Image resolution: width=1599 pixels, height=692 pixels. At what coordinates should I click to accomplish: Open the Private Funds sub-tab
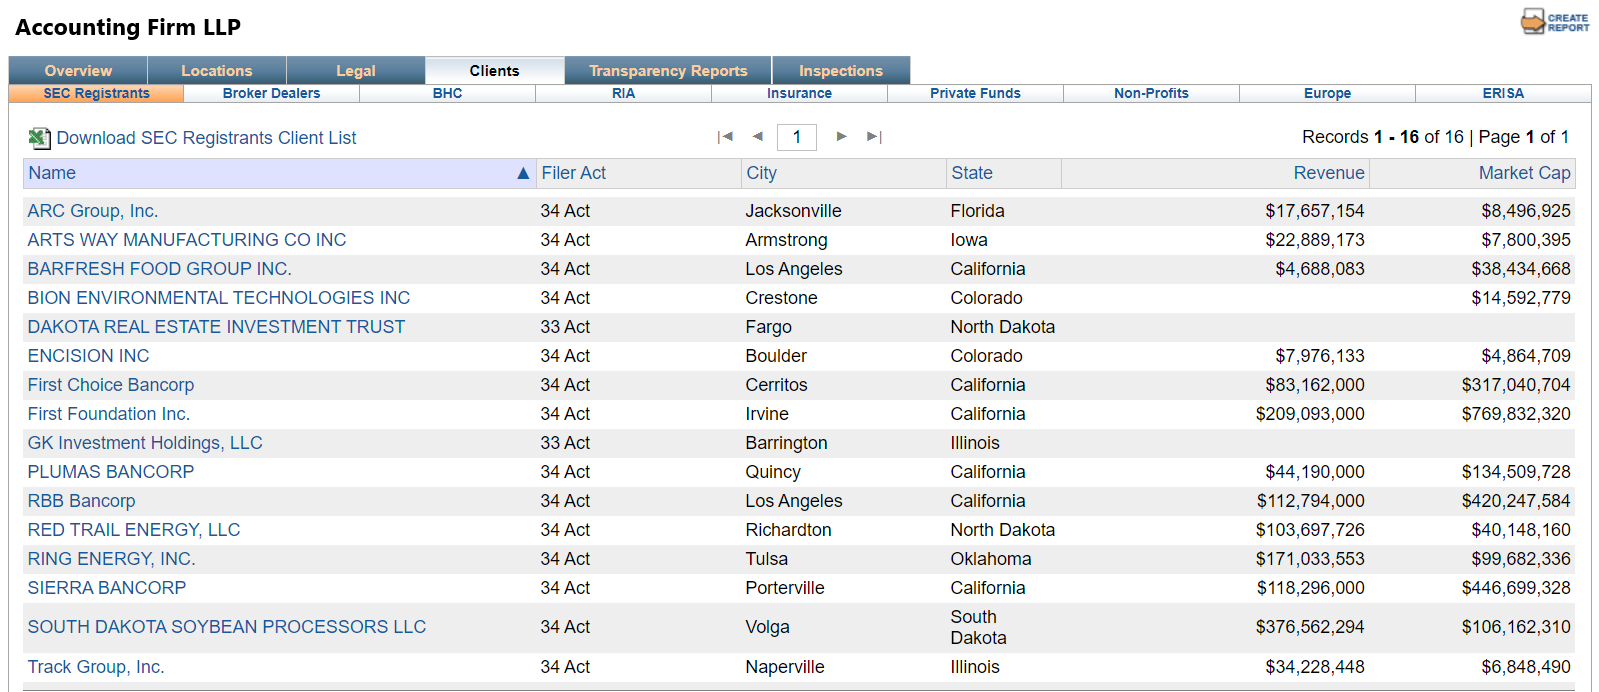click(x=976, y=93)
